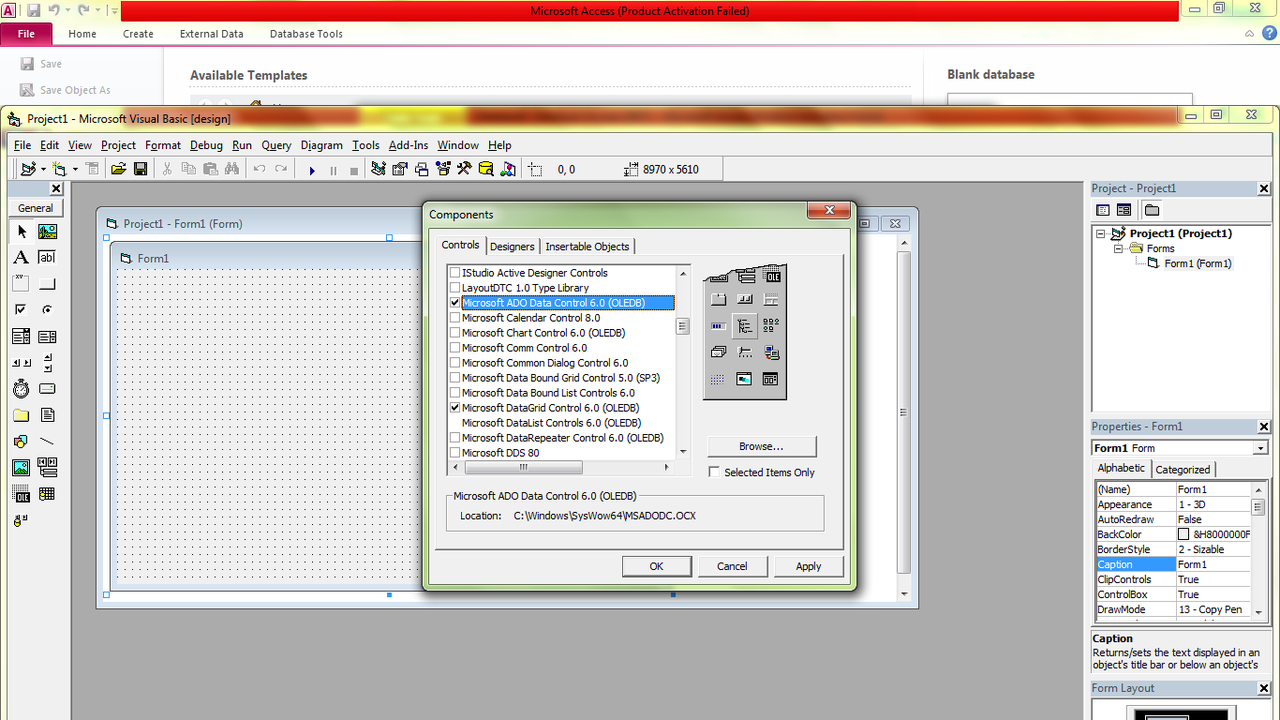The height and width of the screenshot is (720, 1280).
Task: Open Add Form dropdown arrow
Action: tap(75, 170)
